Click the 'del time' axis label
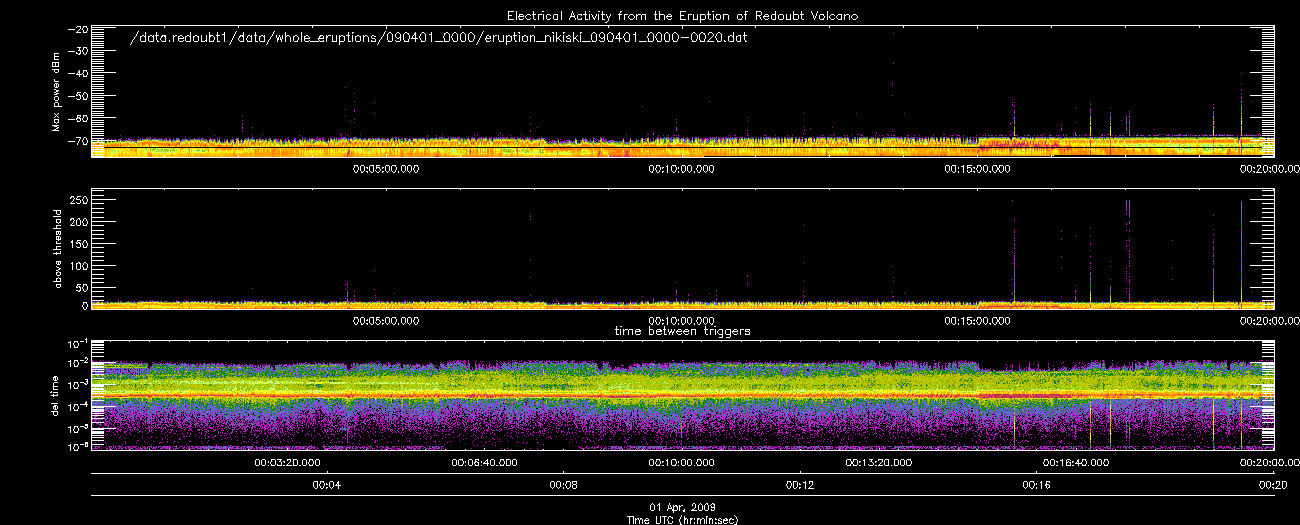This screenshot has width=1300, height=525. pos(57,394)
